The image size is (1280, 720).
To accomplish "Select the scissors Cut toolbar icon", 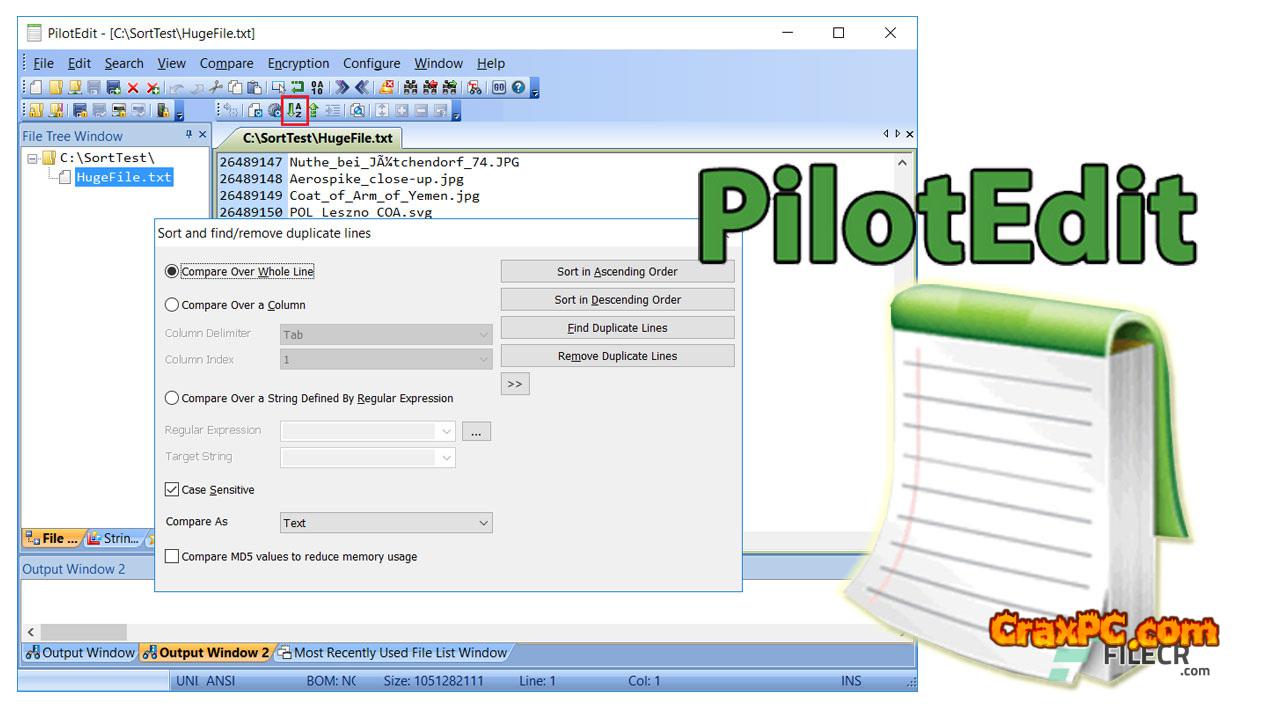I will coord(216,88).
